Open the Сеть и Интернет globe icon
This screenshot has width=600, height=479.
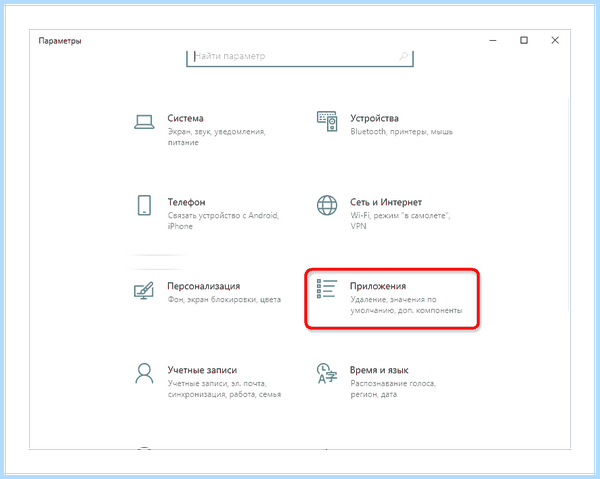tap(327, 205)
